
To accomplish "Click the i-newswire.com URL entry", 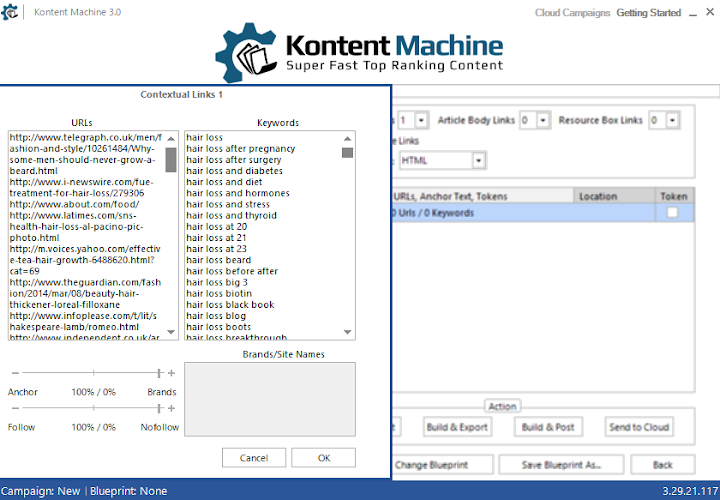I will [x=82, y=187].
